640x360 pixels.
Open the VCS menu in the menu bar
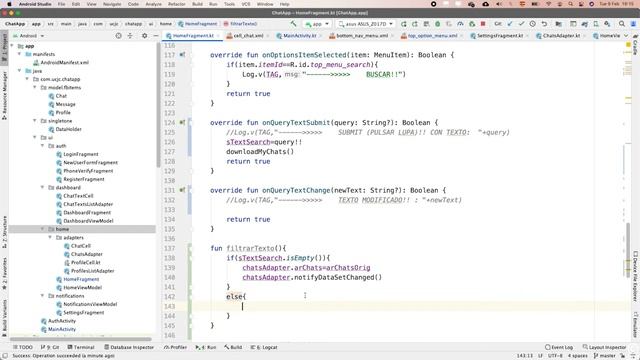246,4
